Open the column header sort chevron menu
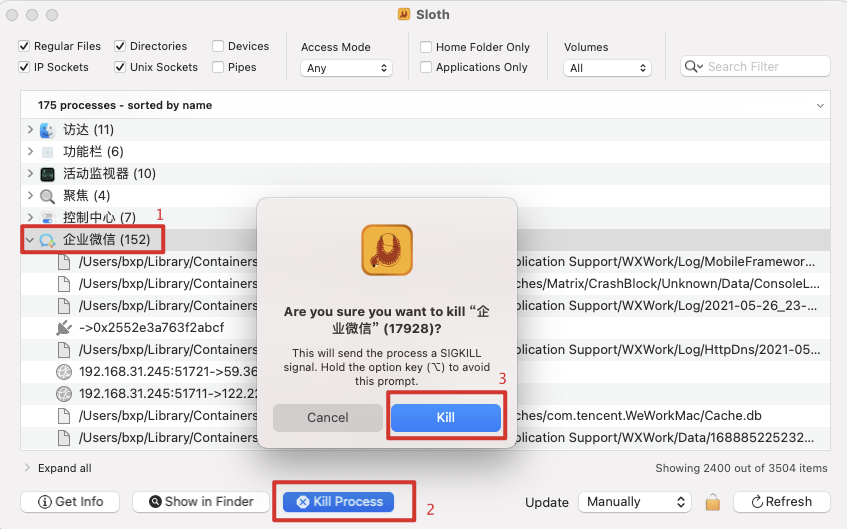Image resolution: width=847 pixels, height=529 pixels. click(820, 106)
